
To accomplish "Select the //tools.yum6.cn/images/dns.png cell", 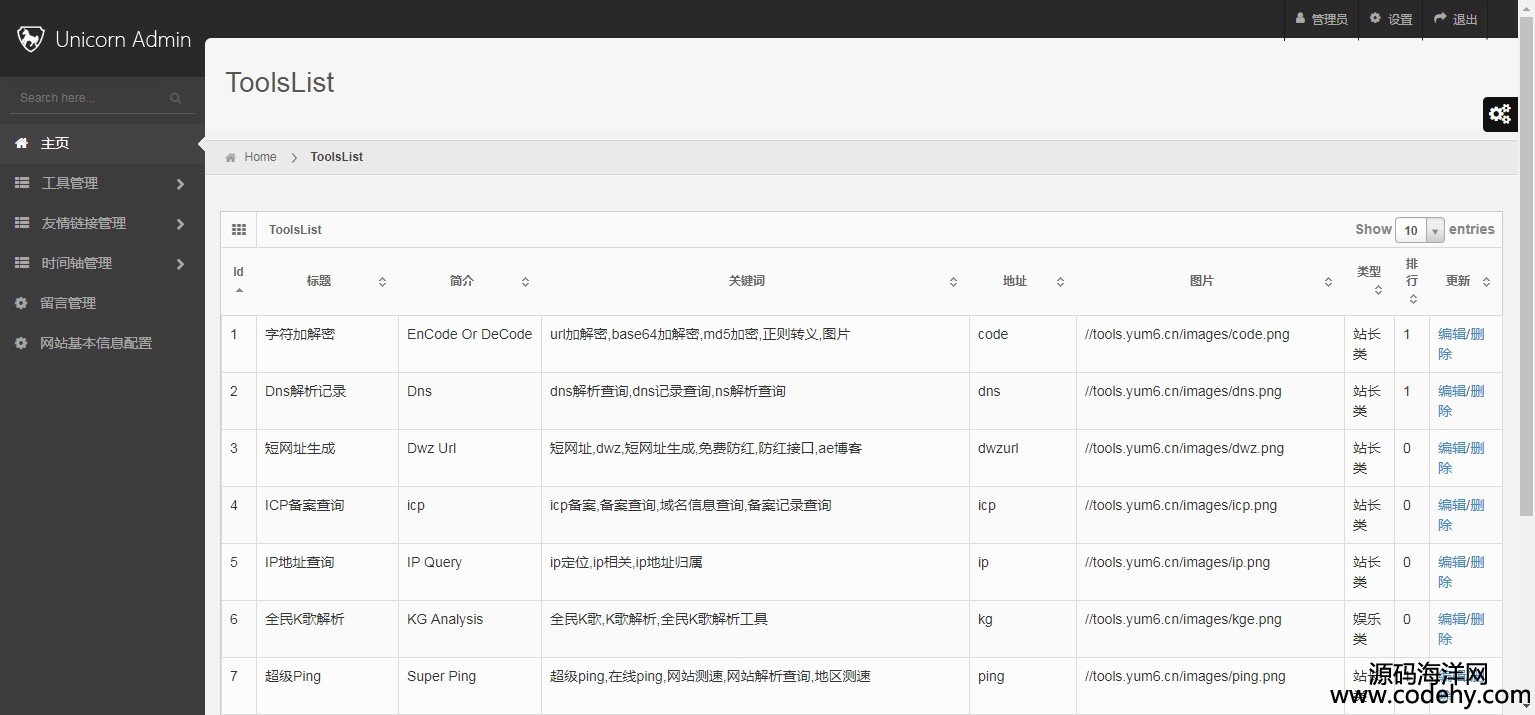I will (x=1210, y=401).
